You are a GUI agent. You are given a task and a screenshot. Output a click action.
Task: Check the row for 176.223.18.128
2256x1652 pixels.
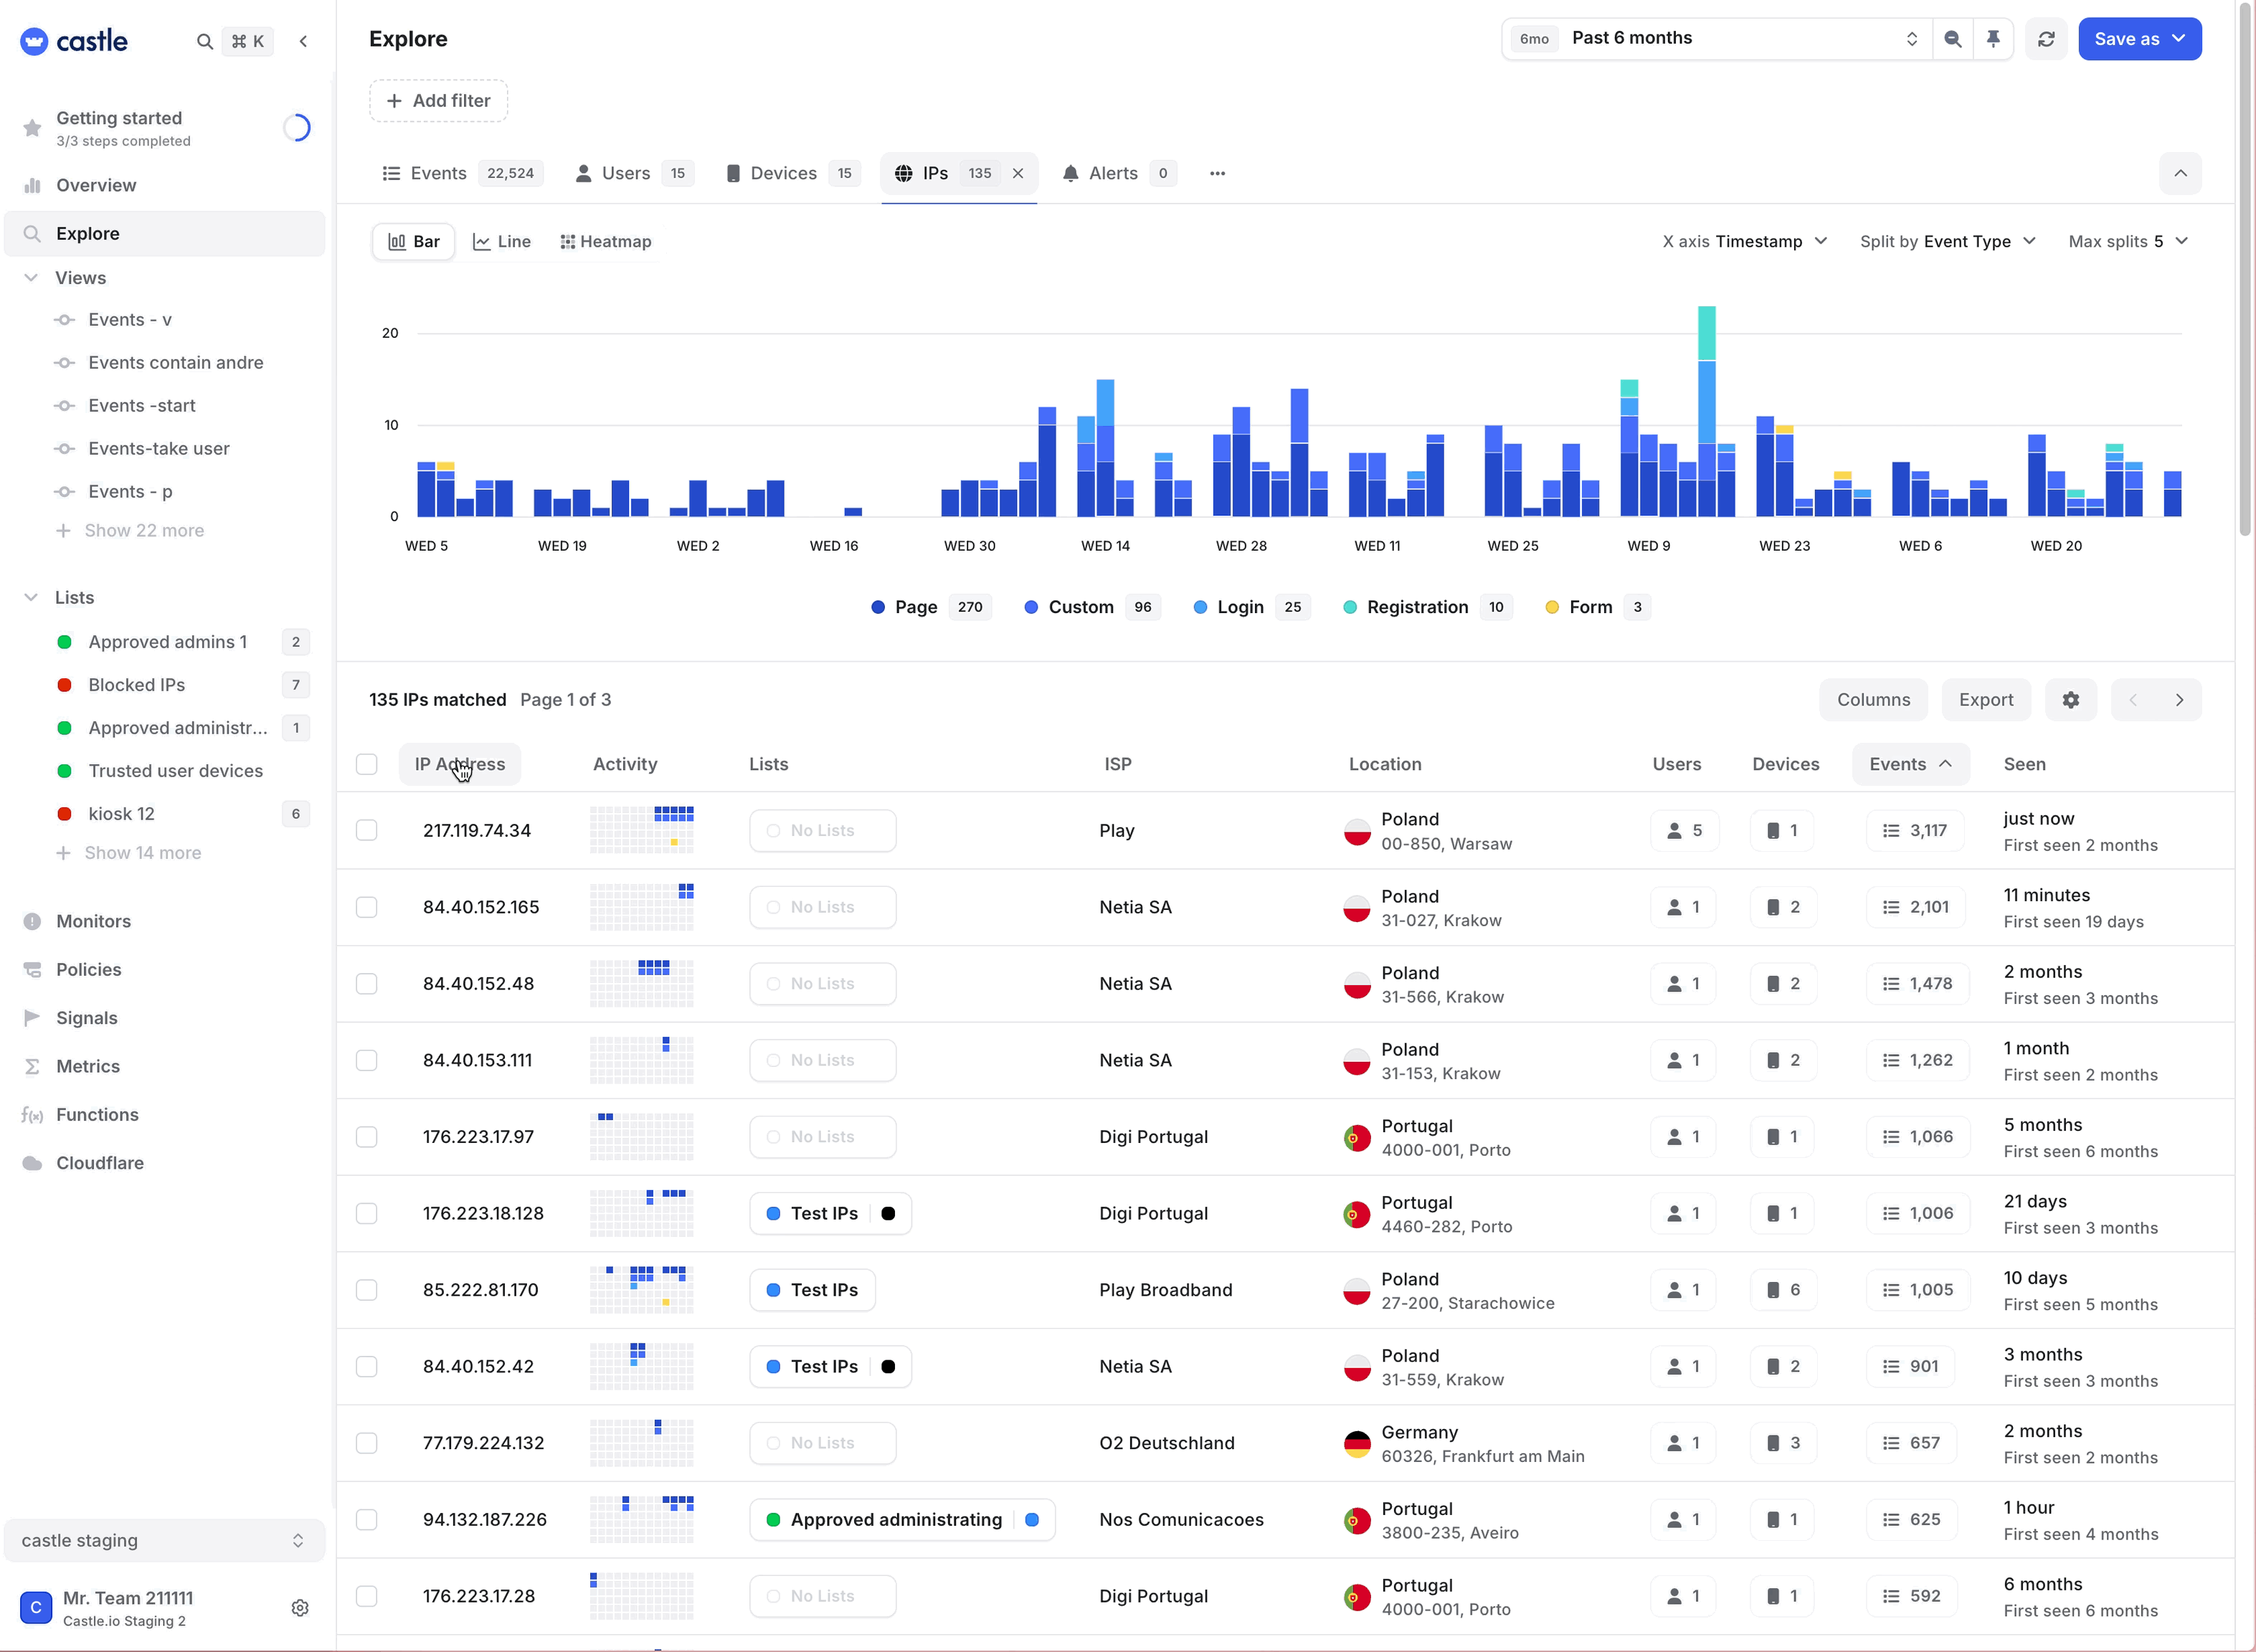(367, 1213)
